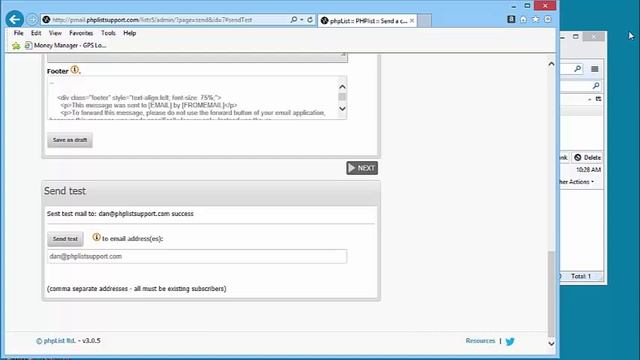Click Footer textarea scroll up arrow
Screen dimensions: 640x360
pos(342,87)
